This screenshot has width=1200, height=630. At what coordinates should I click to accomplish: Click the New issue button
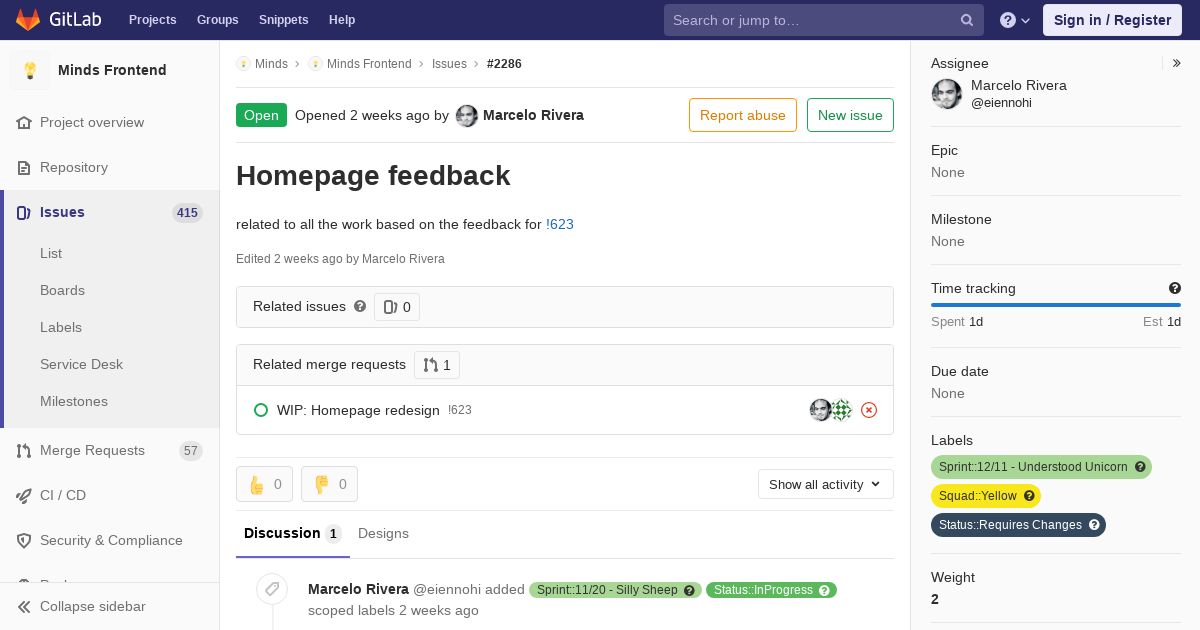point(850,115)
